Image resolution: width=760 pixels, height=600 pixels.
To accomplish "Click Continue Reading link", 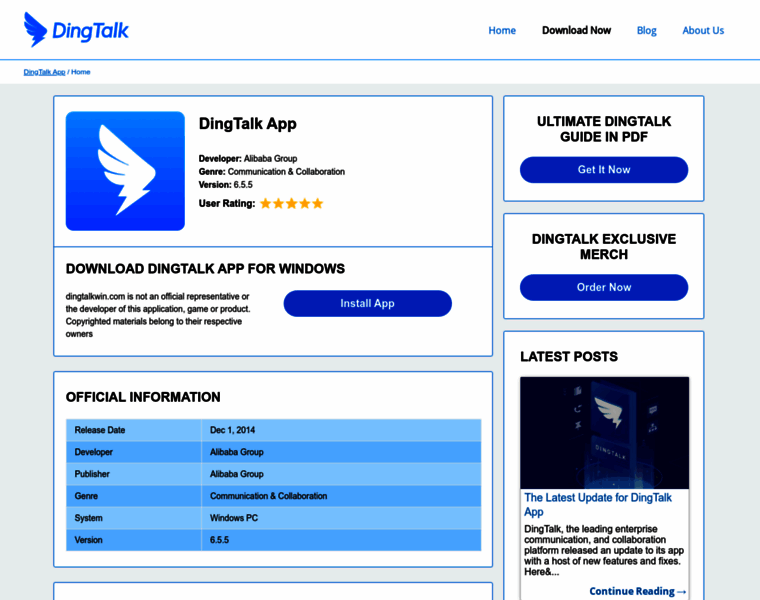I will coord(637,591).
